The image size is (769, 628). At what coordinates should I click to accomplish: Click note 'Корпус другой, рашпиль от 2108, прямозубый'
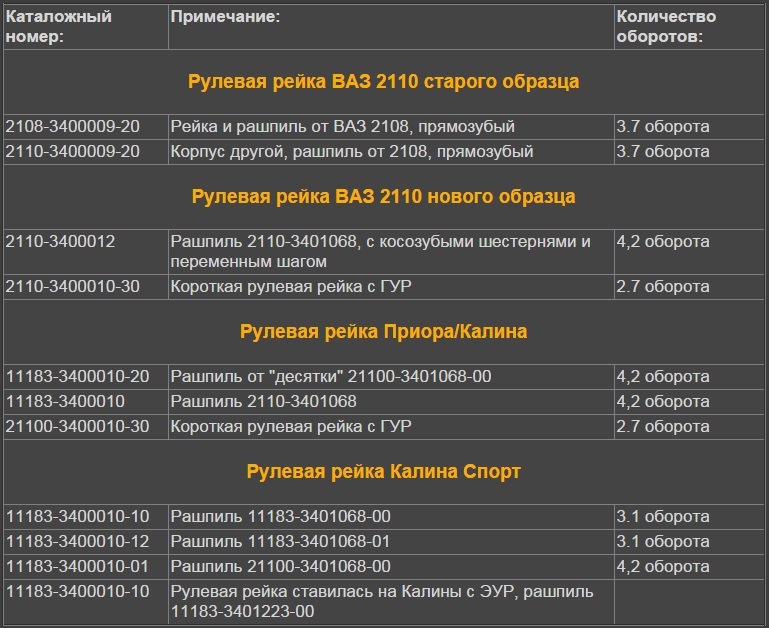[352, 152]
